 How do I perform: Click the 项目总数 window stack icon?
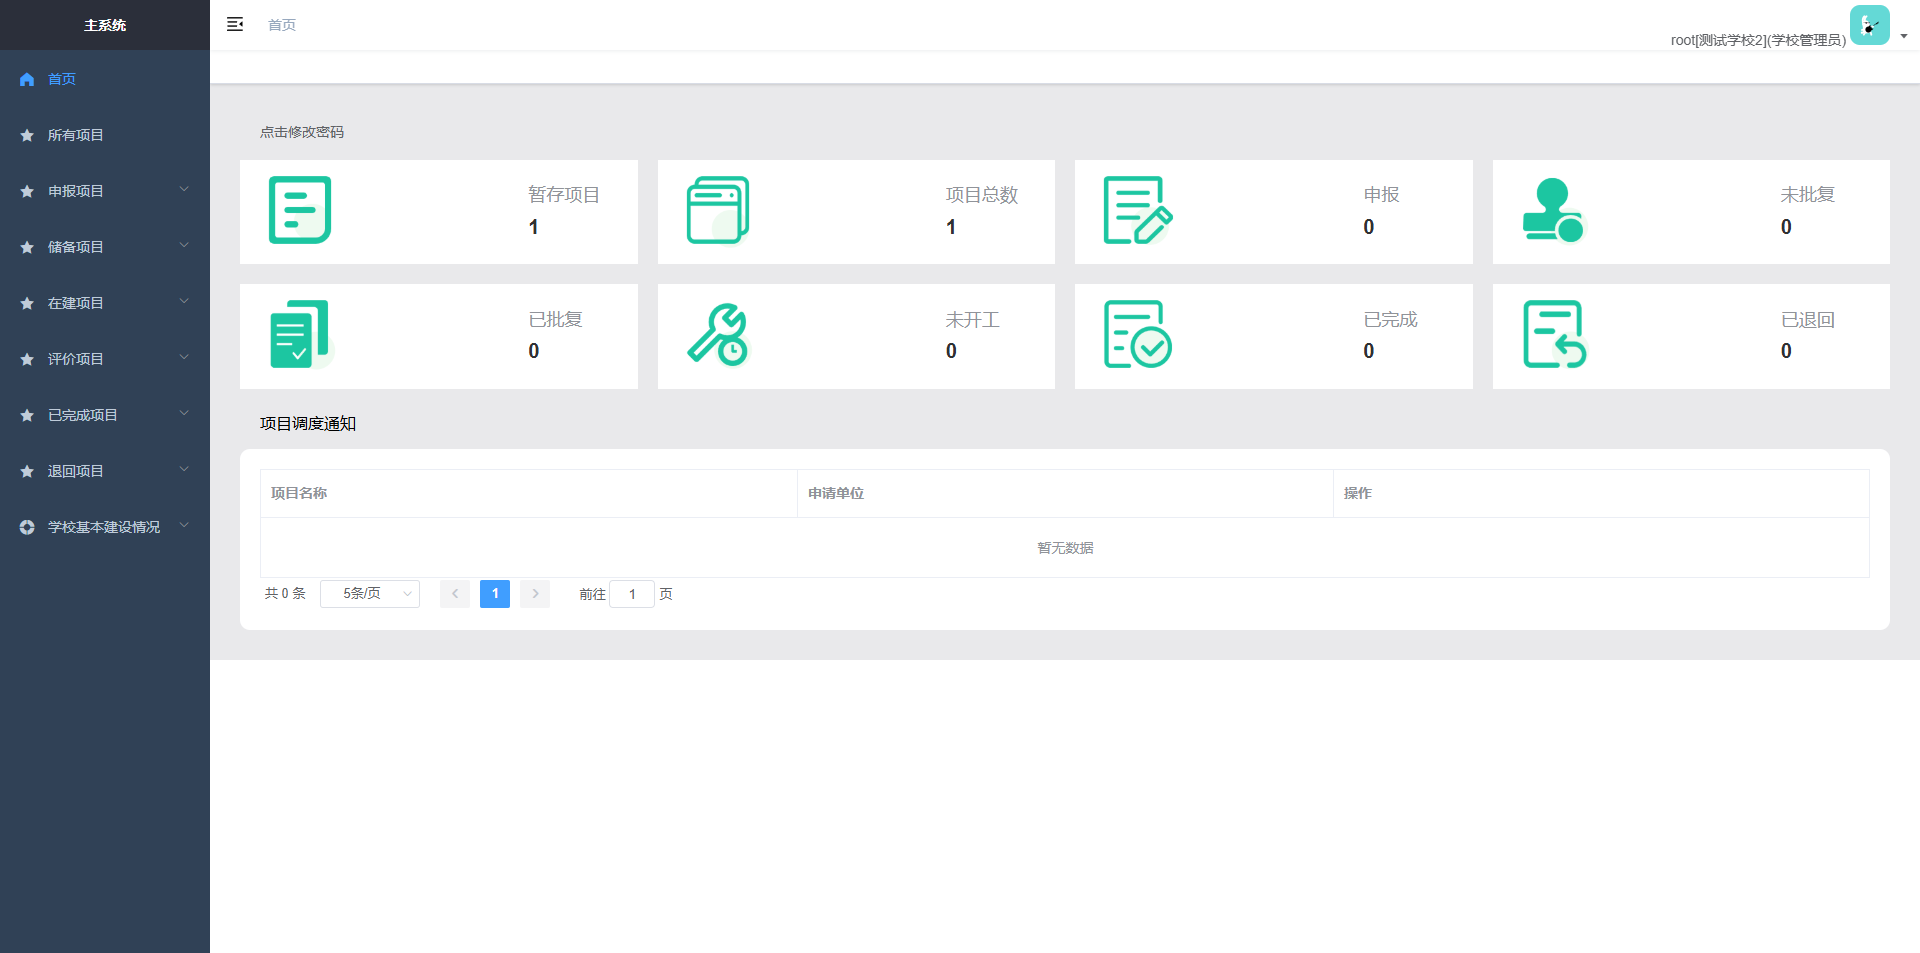(x=718, y=210)
